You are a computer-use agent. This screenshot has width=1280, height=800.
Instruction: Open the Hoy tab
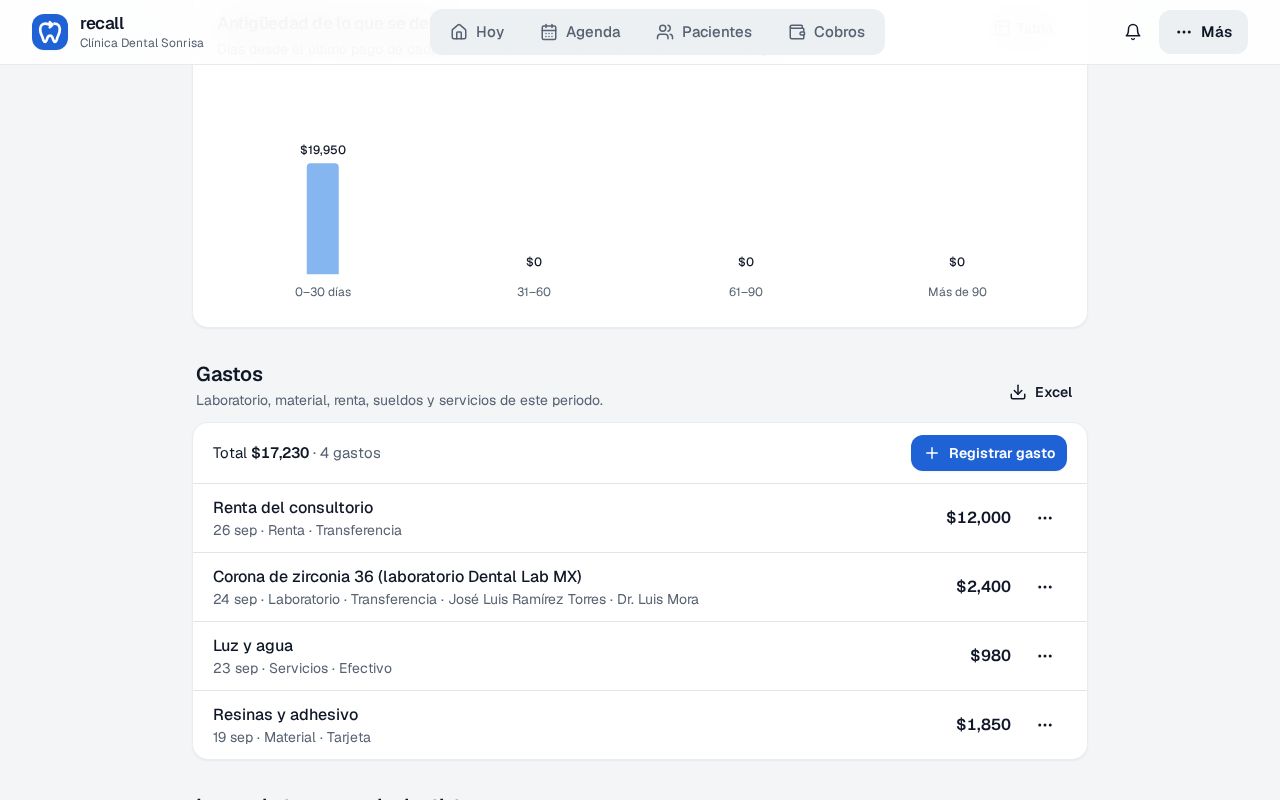tap(477, 32)
